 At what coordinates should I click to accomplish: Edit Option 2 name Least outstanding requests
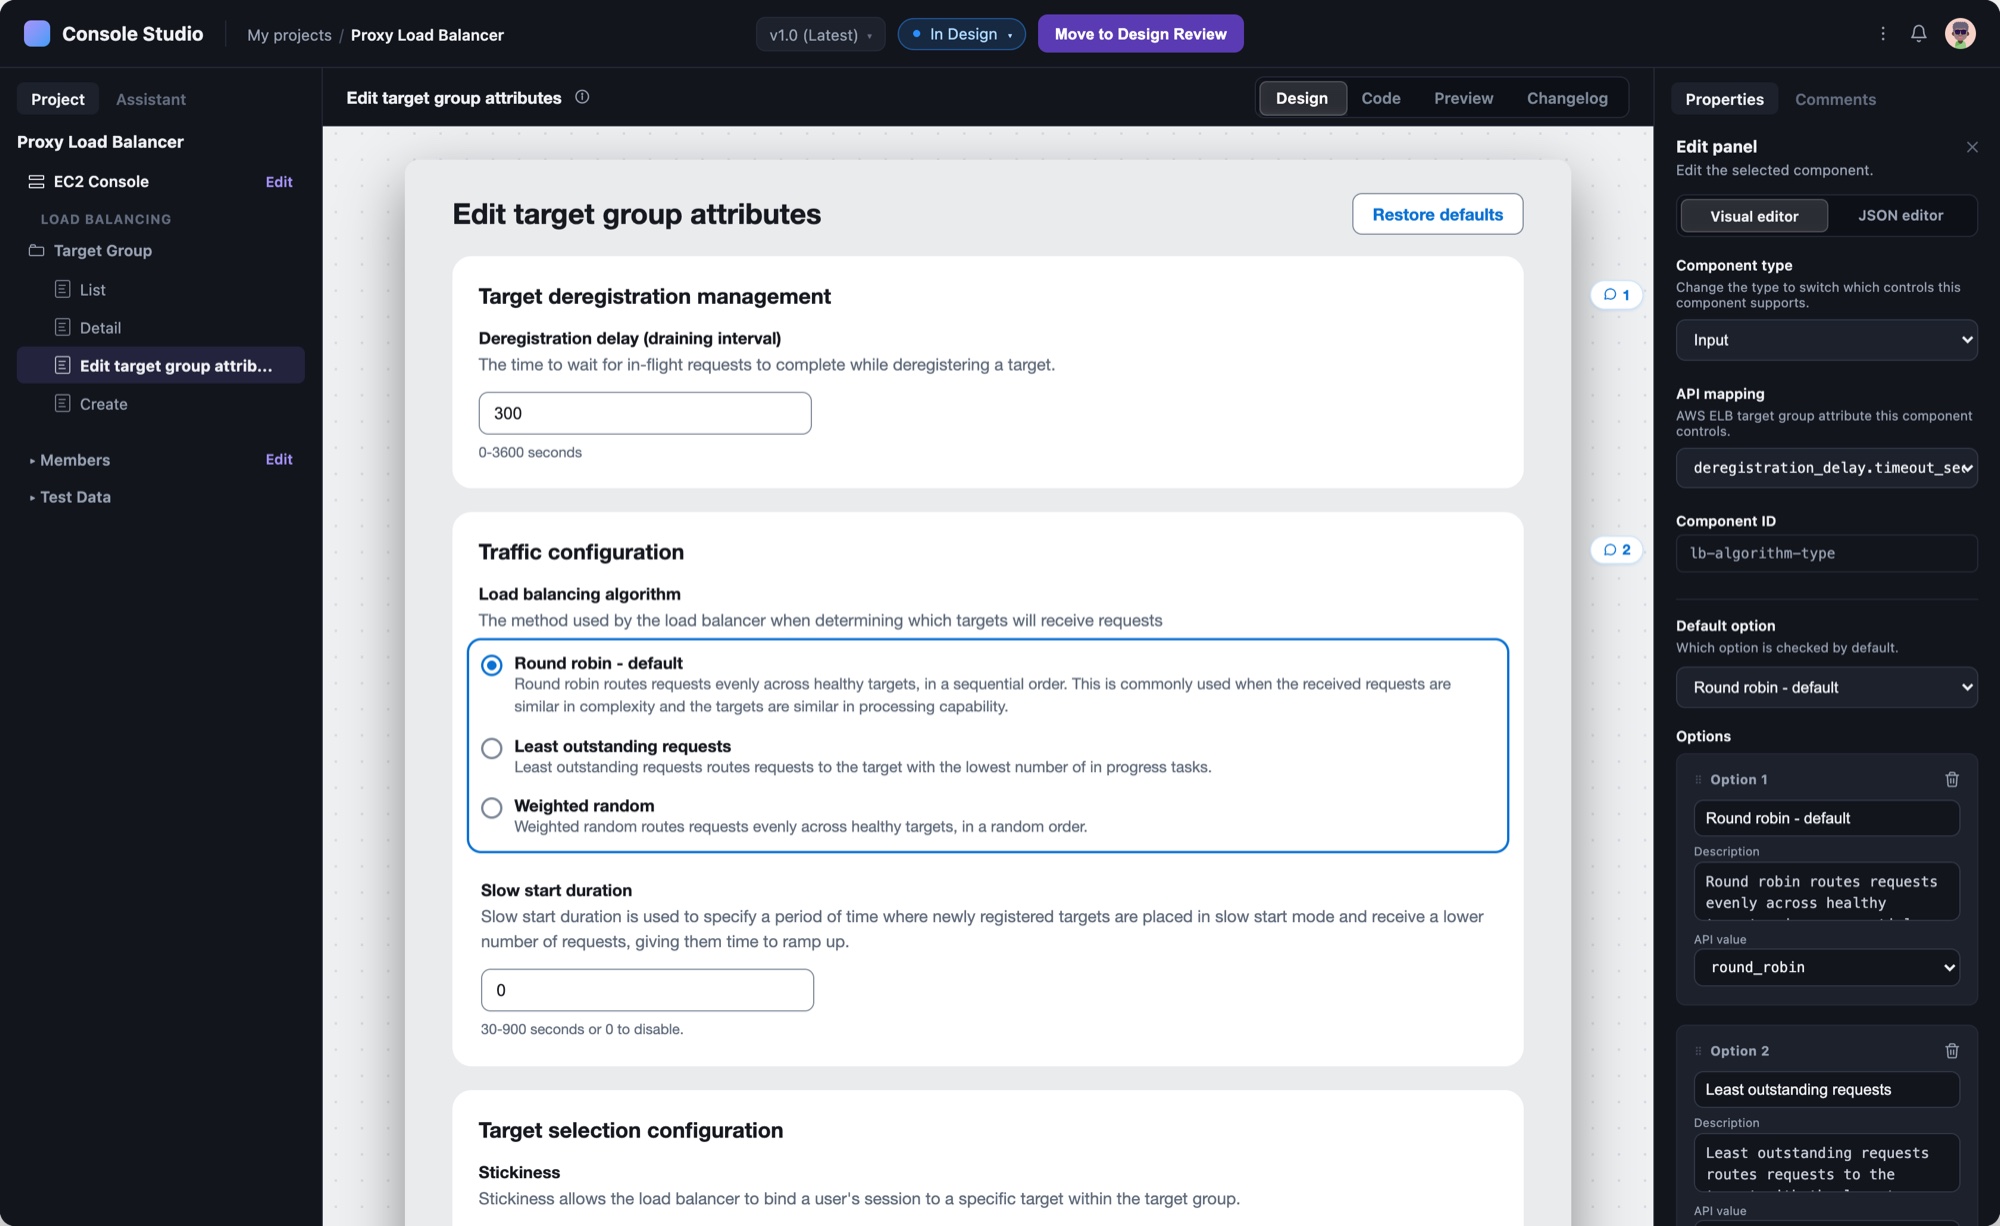[1826, 1090]
